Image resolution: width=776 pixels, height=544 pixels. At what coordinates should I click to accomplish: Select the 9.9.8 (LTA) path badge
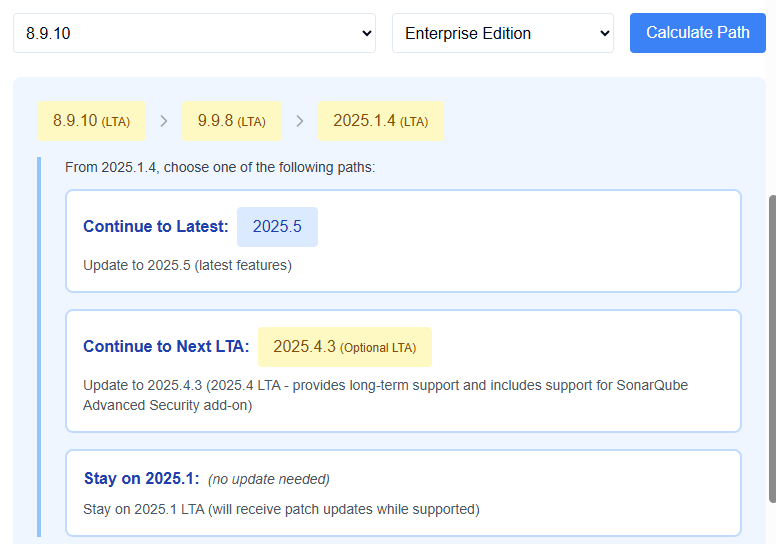pyautogui.click(x=231, y=121)
